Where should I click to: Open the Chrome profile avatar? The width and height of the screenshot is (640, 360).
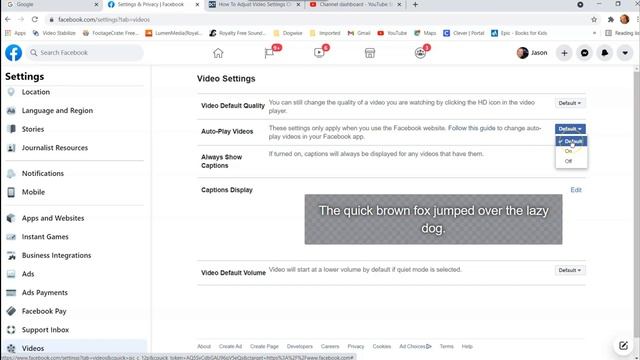click(x=624, y=19)
